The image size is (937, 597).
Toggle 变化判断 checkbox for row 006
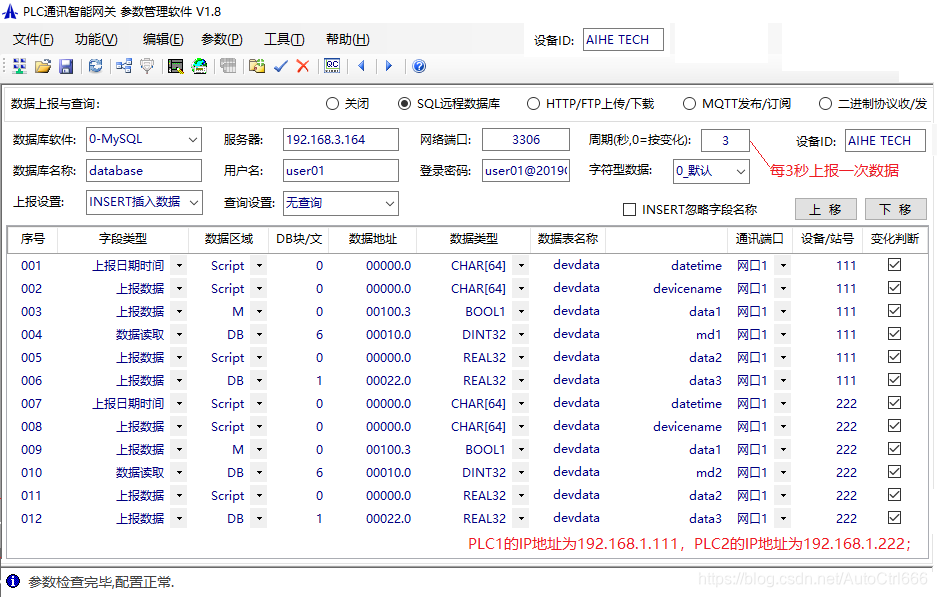895,379
